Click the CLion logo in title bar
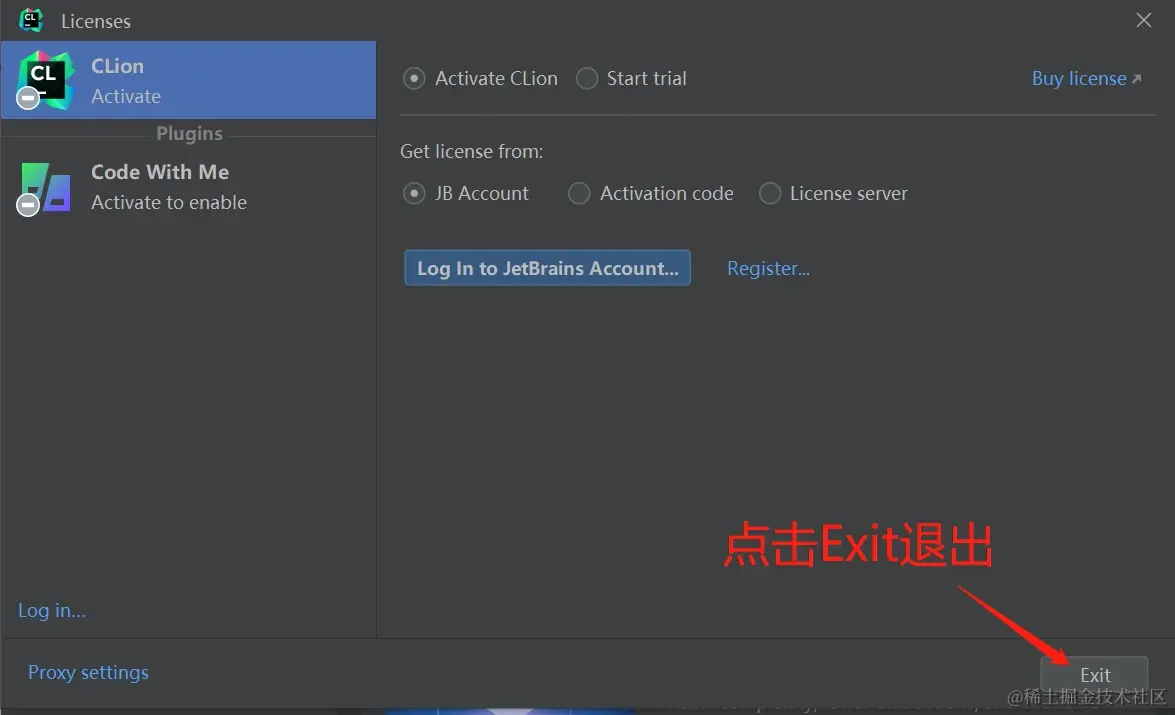 pos(31,20)
